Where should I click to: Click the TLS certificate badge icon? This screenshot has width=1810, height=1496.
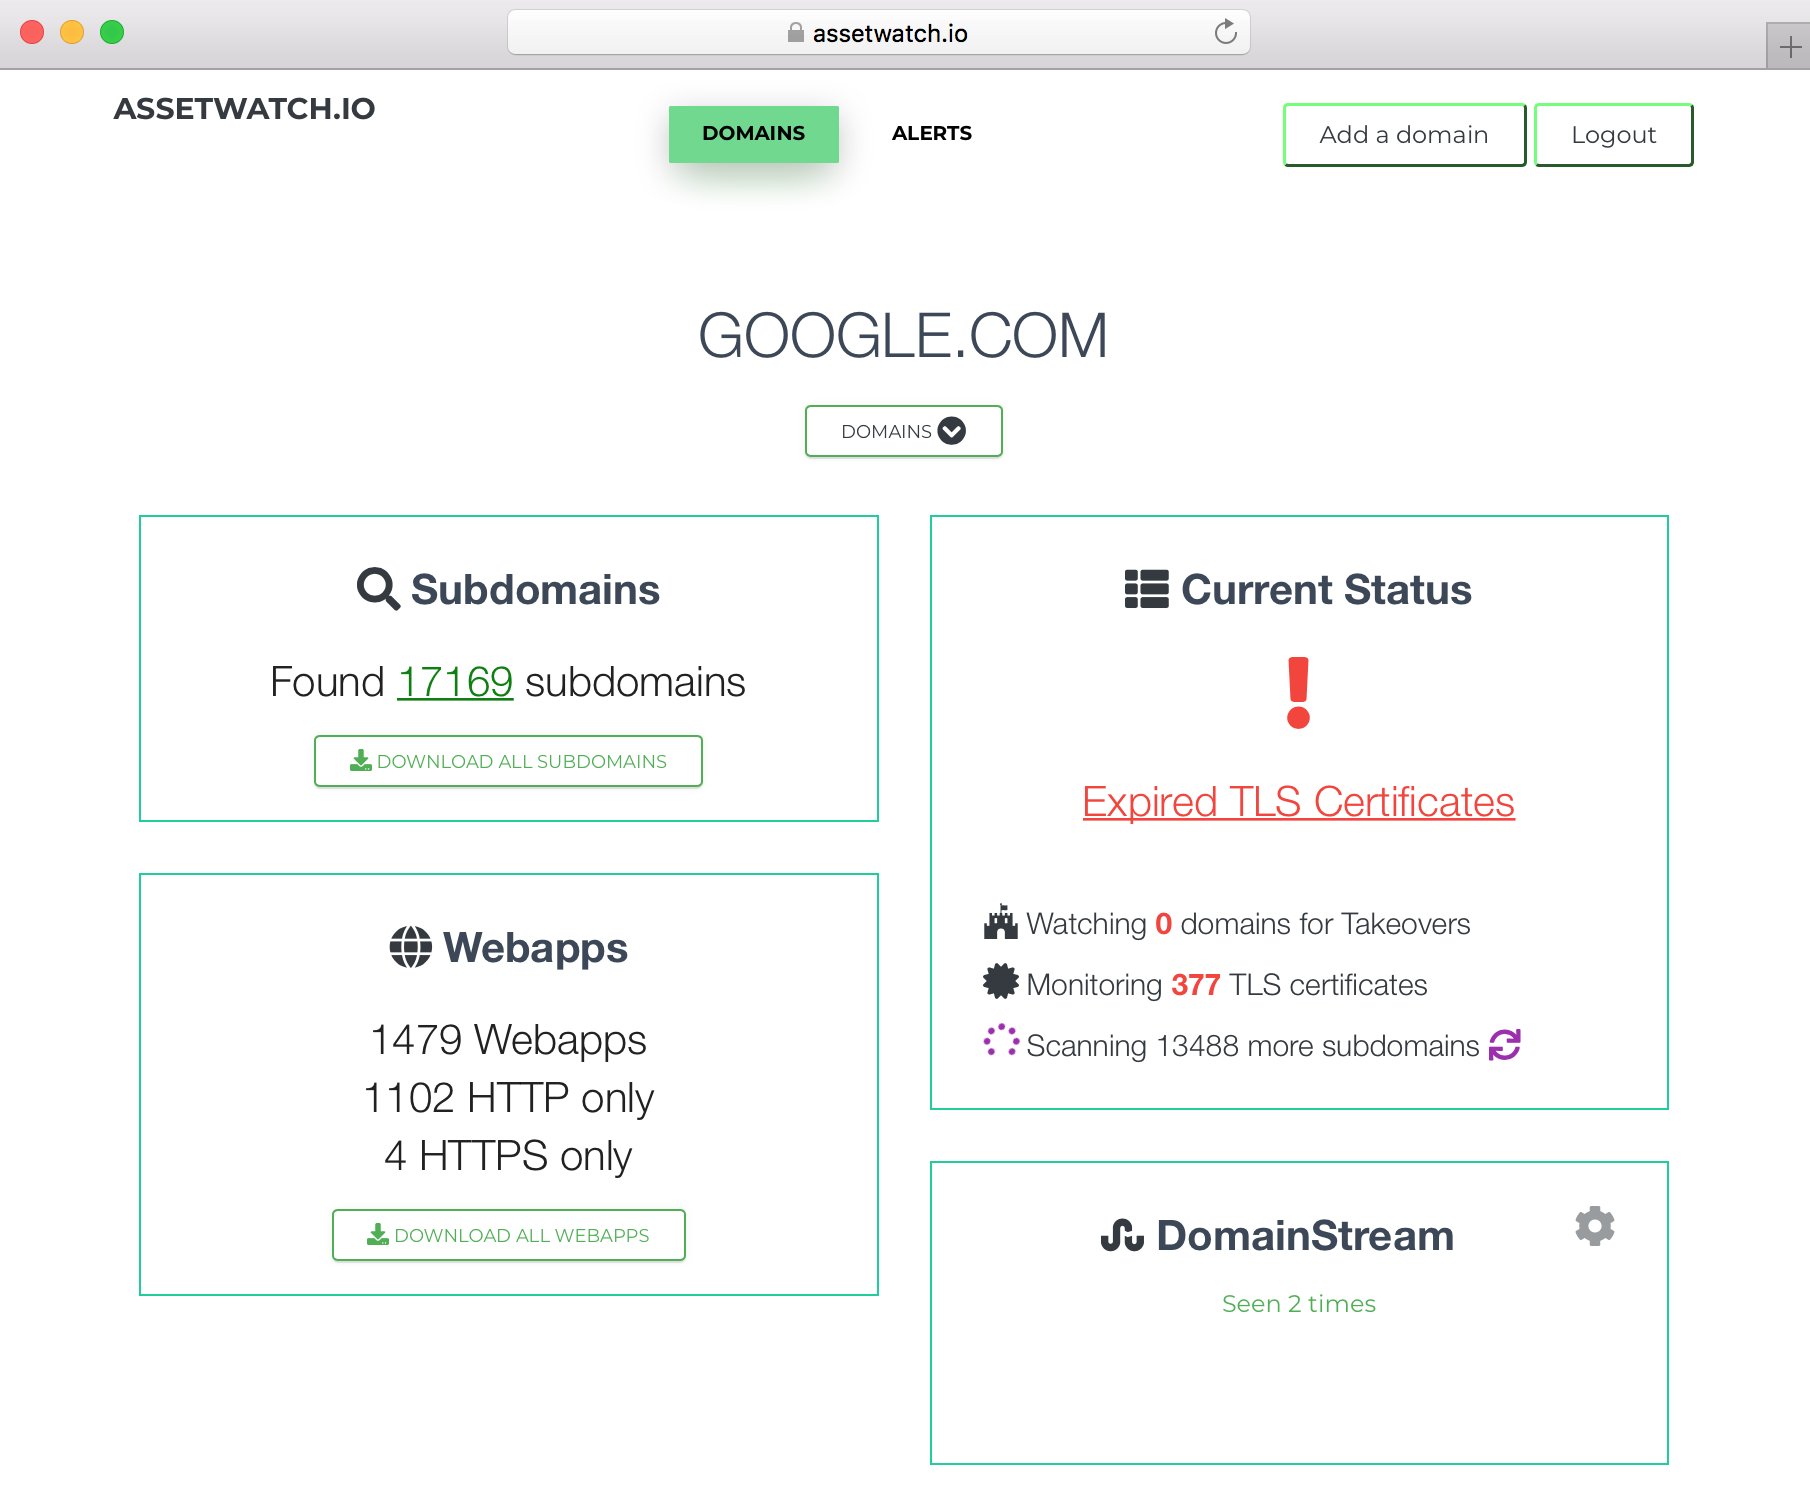tap(1000, 982)
